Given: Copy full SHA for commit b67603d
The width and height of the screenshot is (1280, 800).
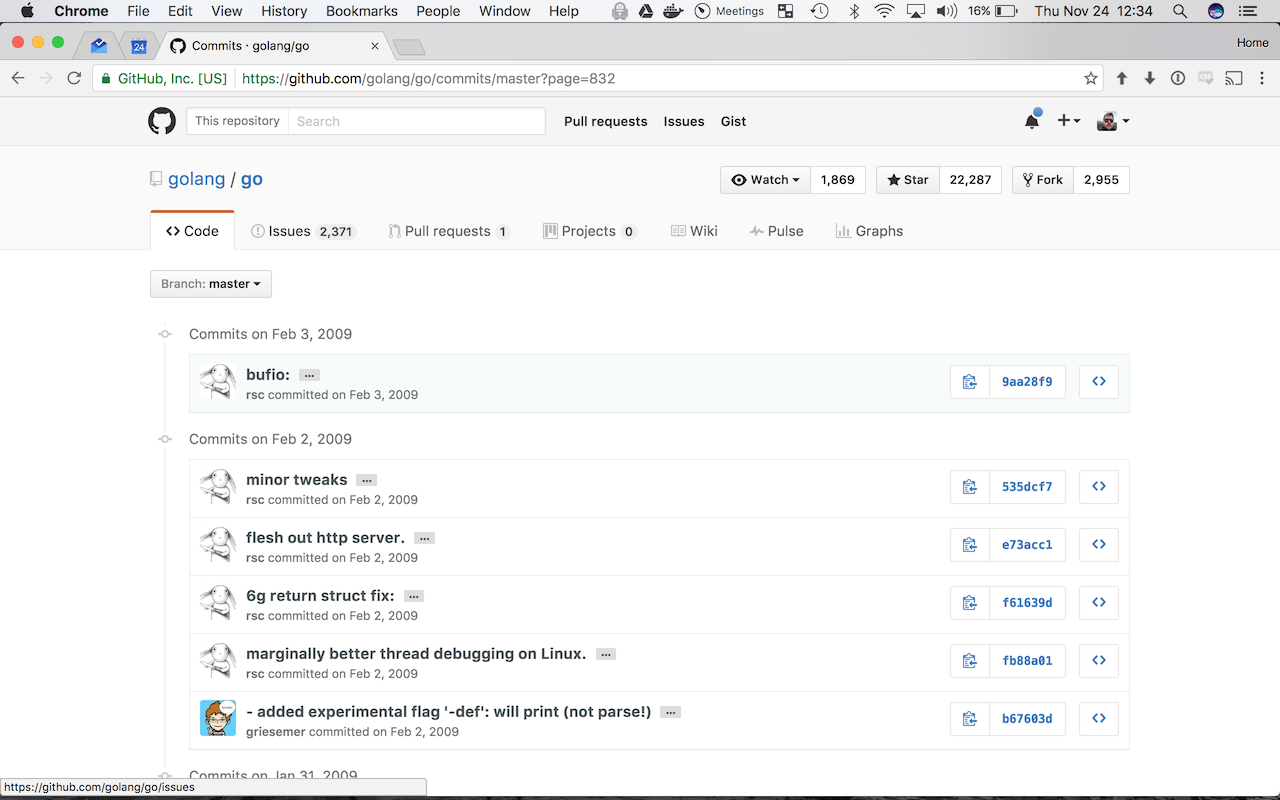Looking at the screenshot, I should 969,719.
